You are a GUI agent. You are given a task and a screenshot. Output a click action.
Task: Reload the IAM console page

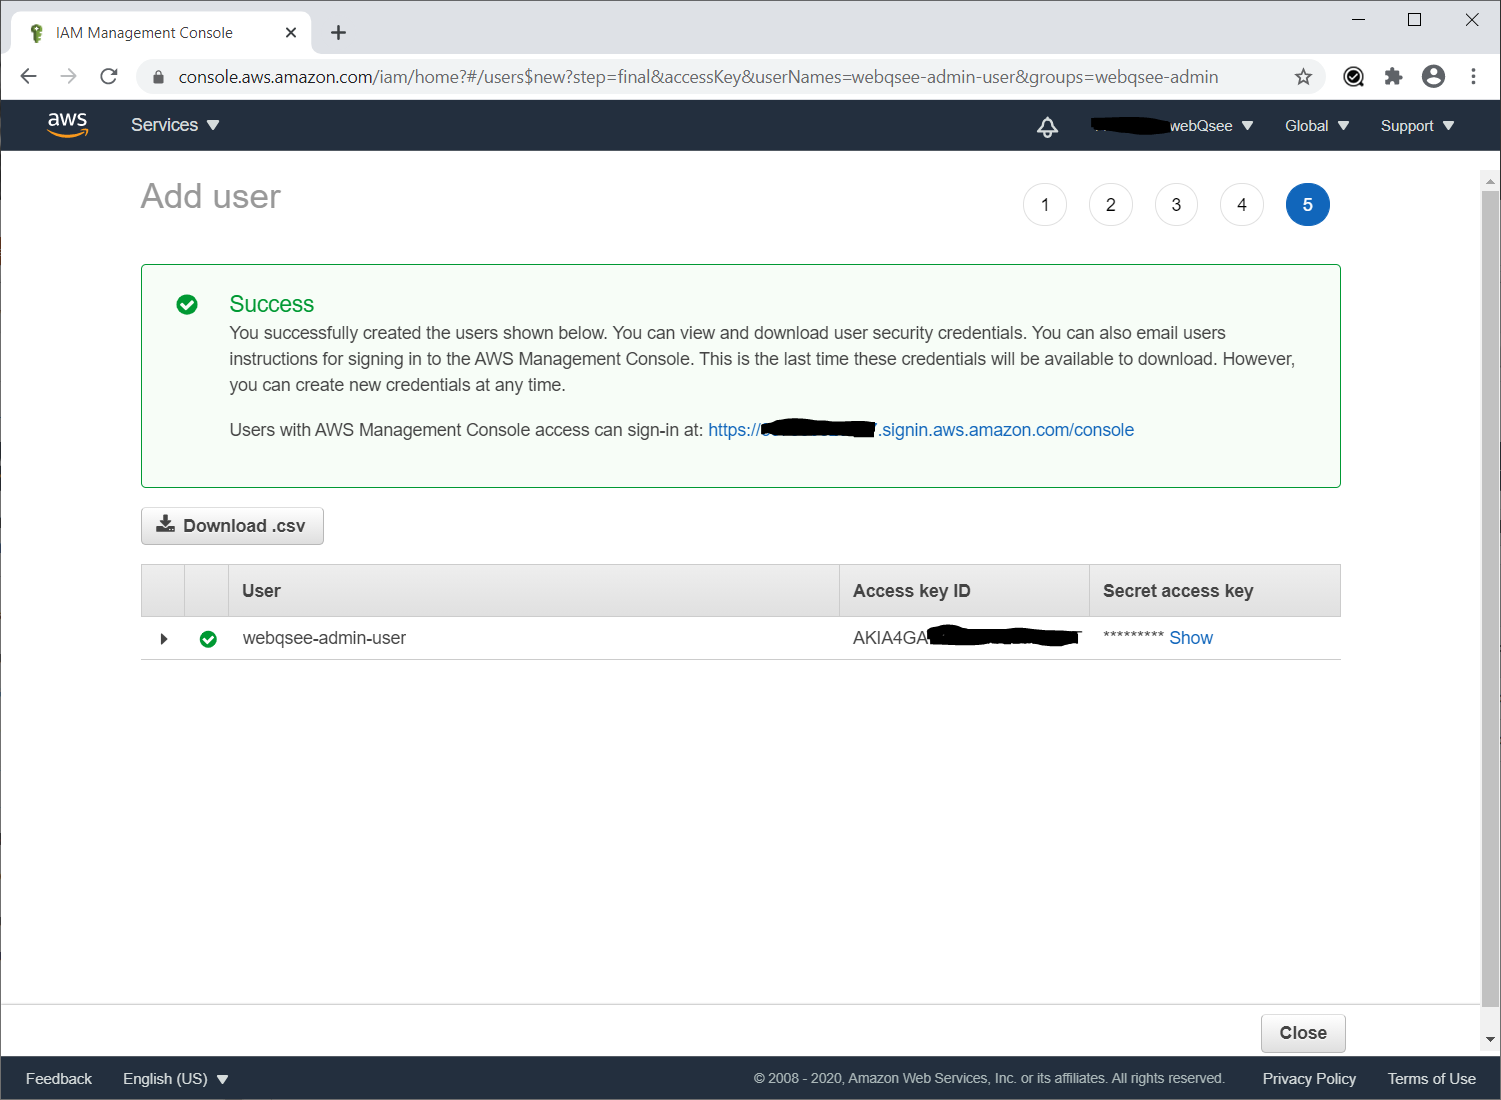(x=109, y=76)
